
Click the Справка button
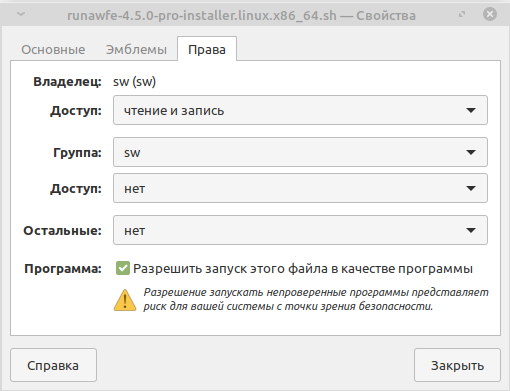pos(53,365)
